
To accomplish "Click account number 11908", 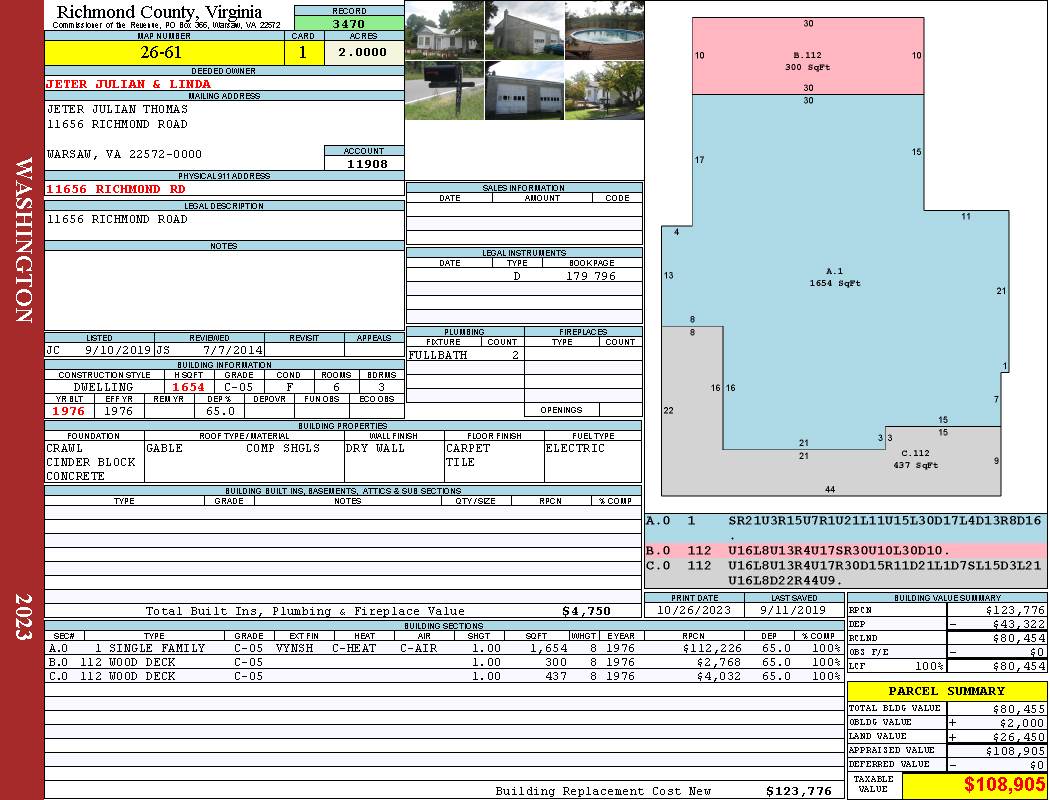I will click(x=367, y=163).
